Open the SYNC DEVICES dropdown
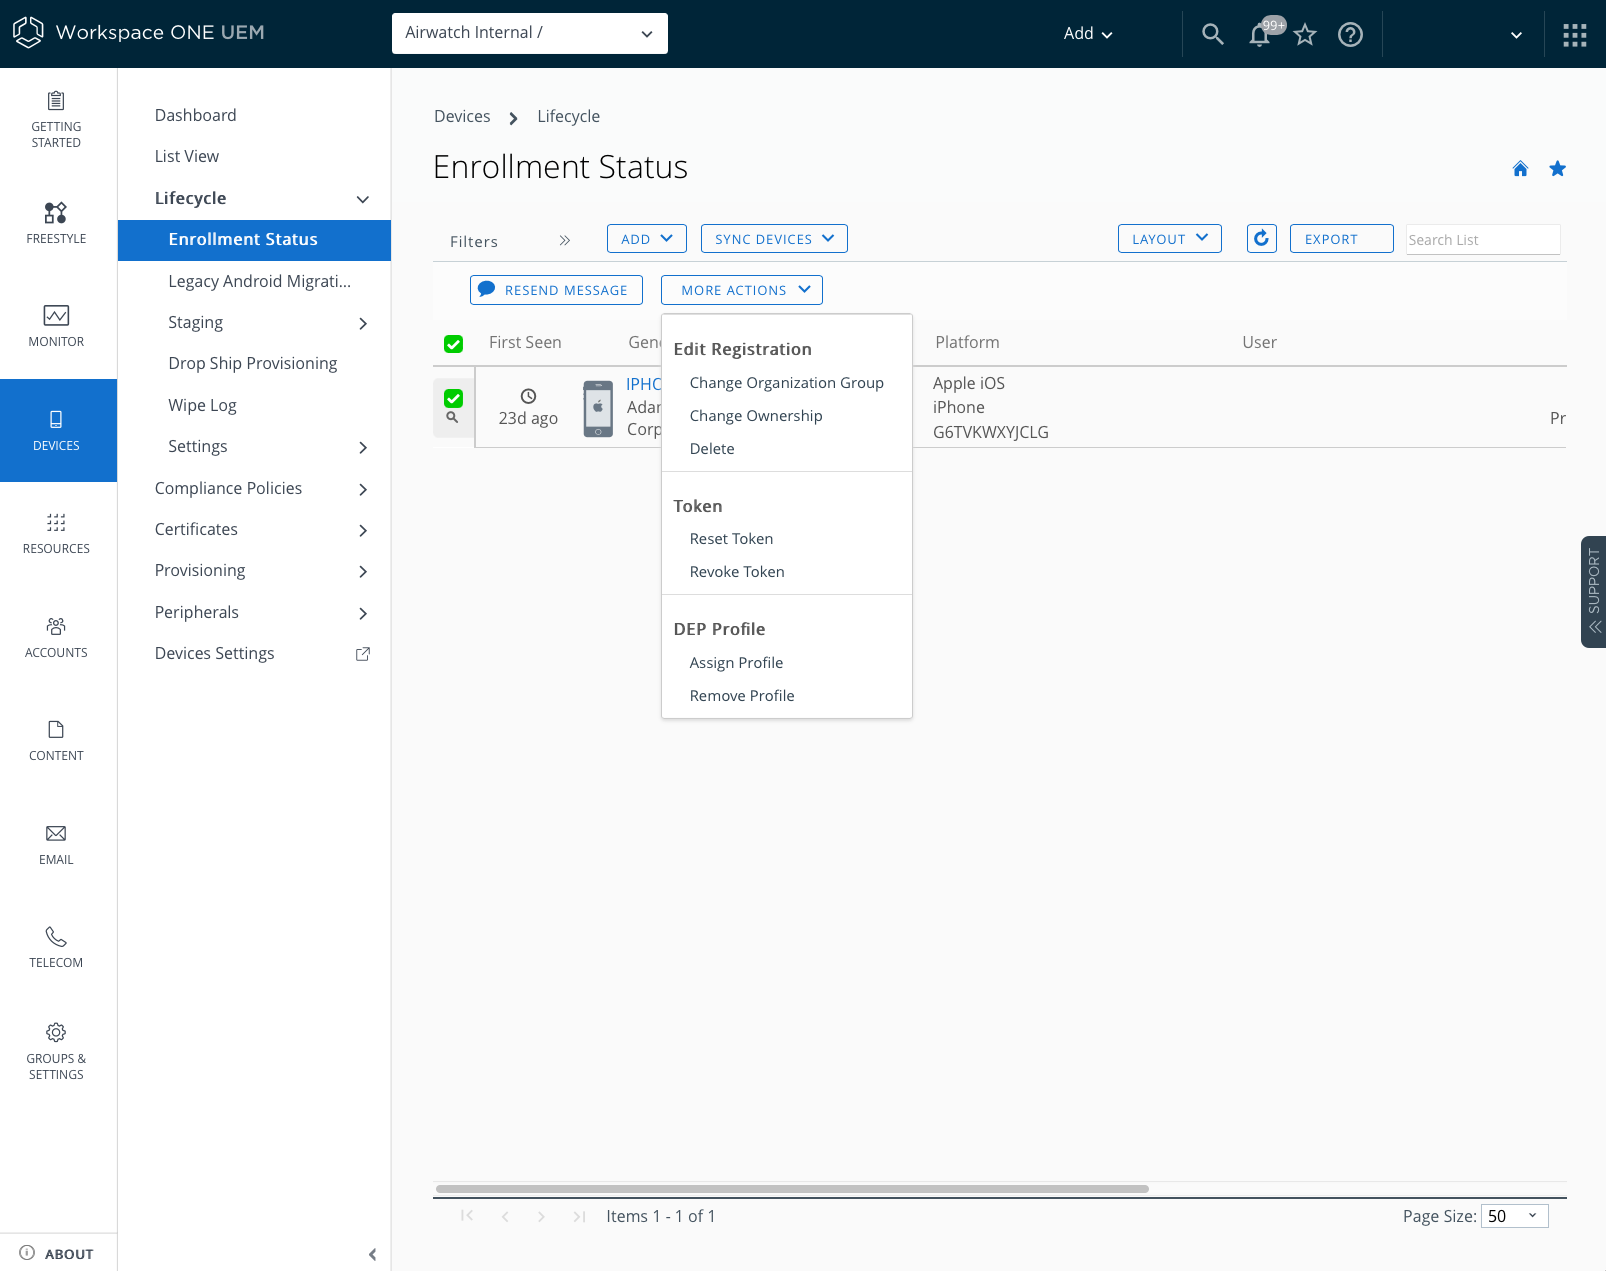The height and width of the screenshot is (1271, 1606). 774,239
